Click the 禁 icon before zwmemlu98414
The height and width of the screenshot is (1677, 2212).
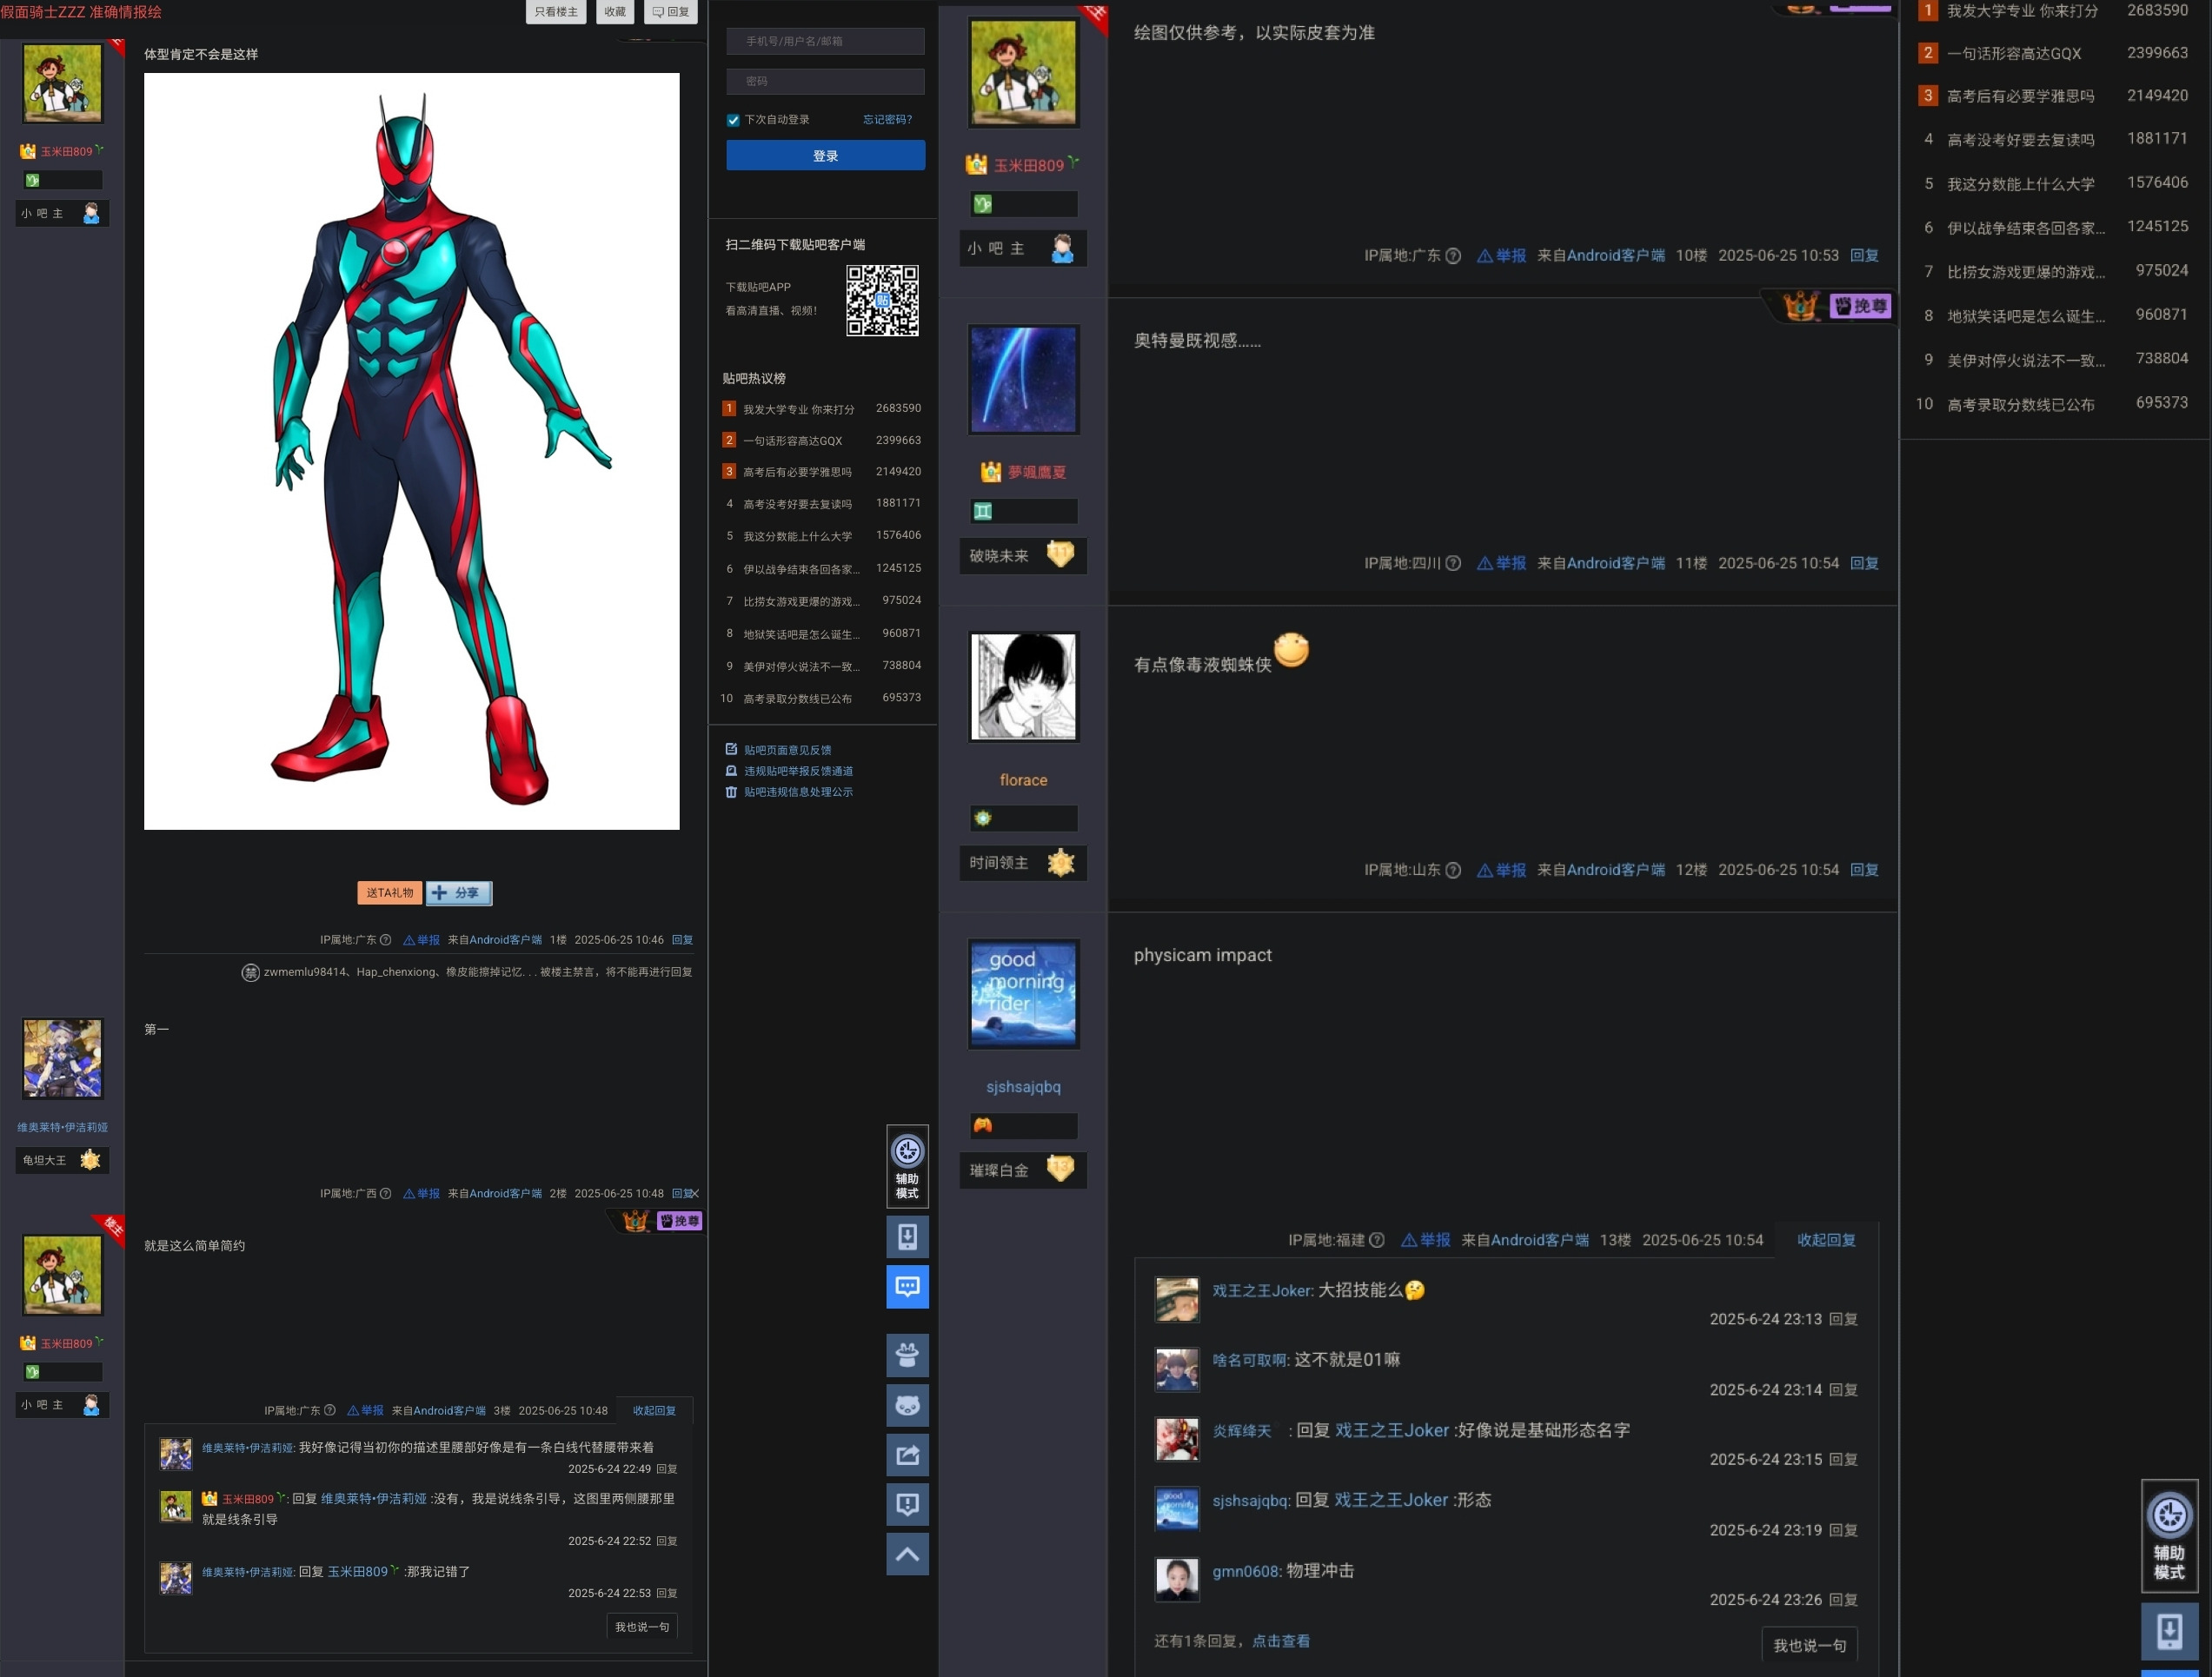point(251,973)
